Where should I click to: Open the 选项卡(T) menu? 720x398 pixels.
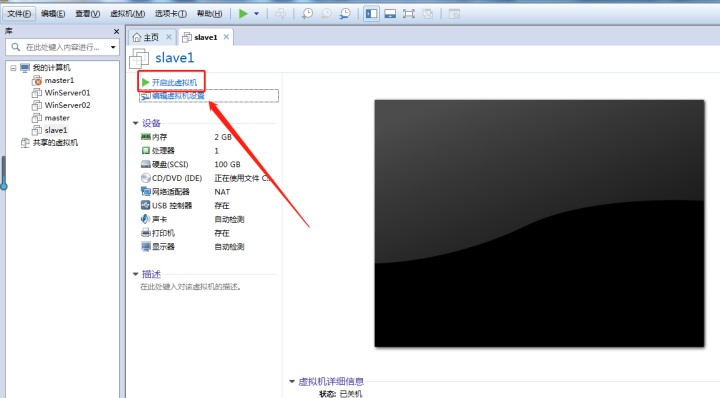pyautogui.click(x=170, y=14)
